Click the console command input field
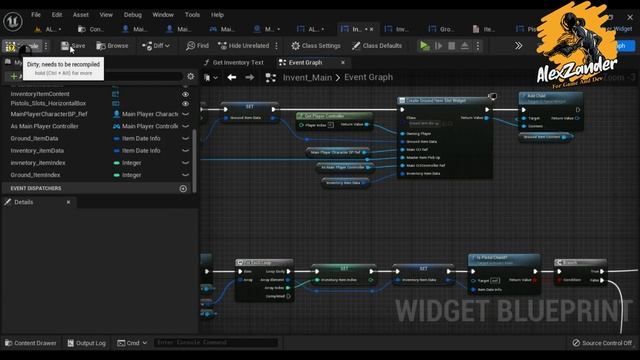 pyautogui.click(x=216, y=342)
